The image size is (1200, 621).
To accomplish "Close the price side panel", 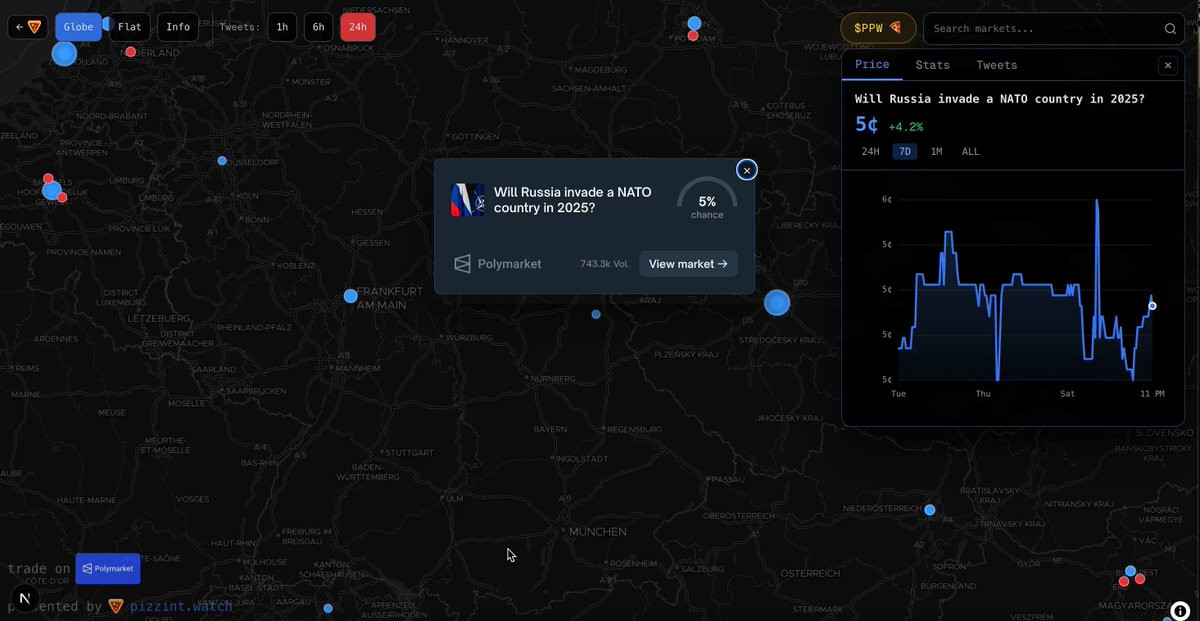I will point(1167,65).
